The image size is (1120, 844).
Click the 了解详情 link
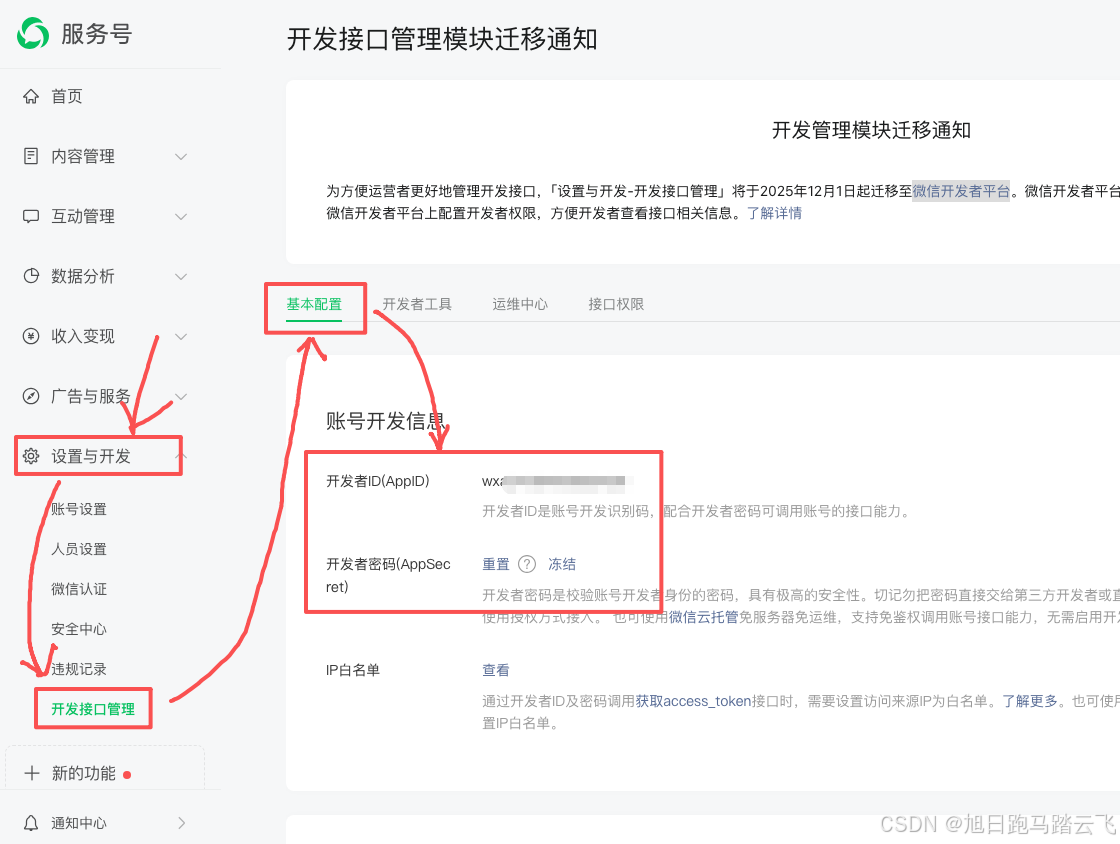774,213
